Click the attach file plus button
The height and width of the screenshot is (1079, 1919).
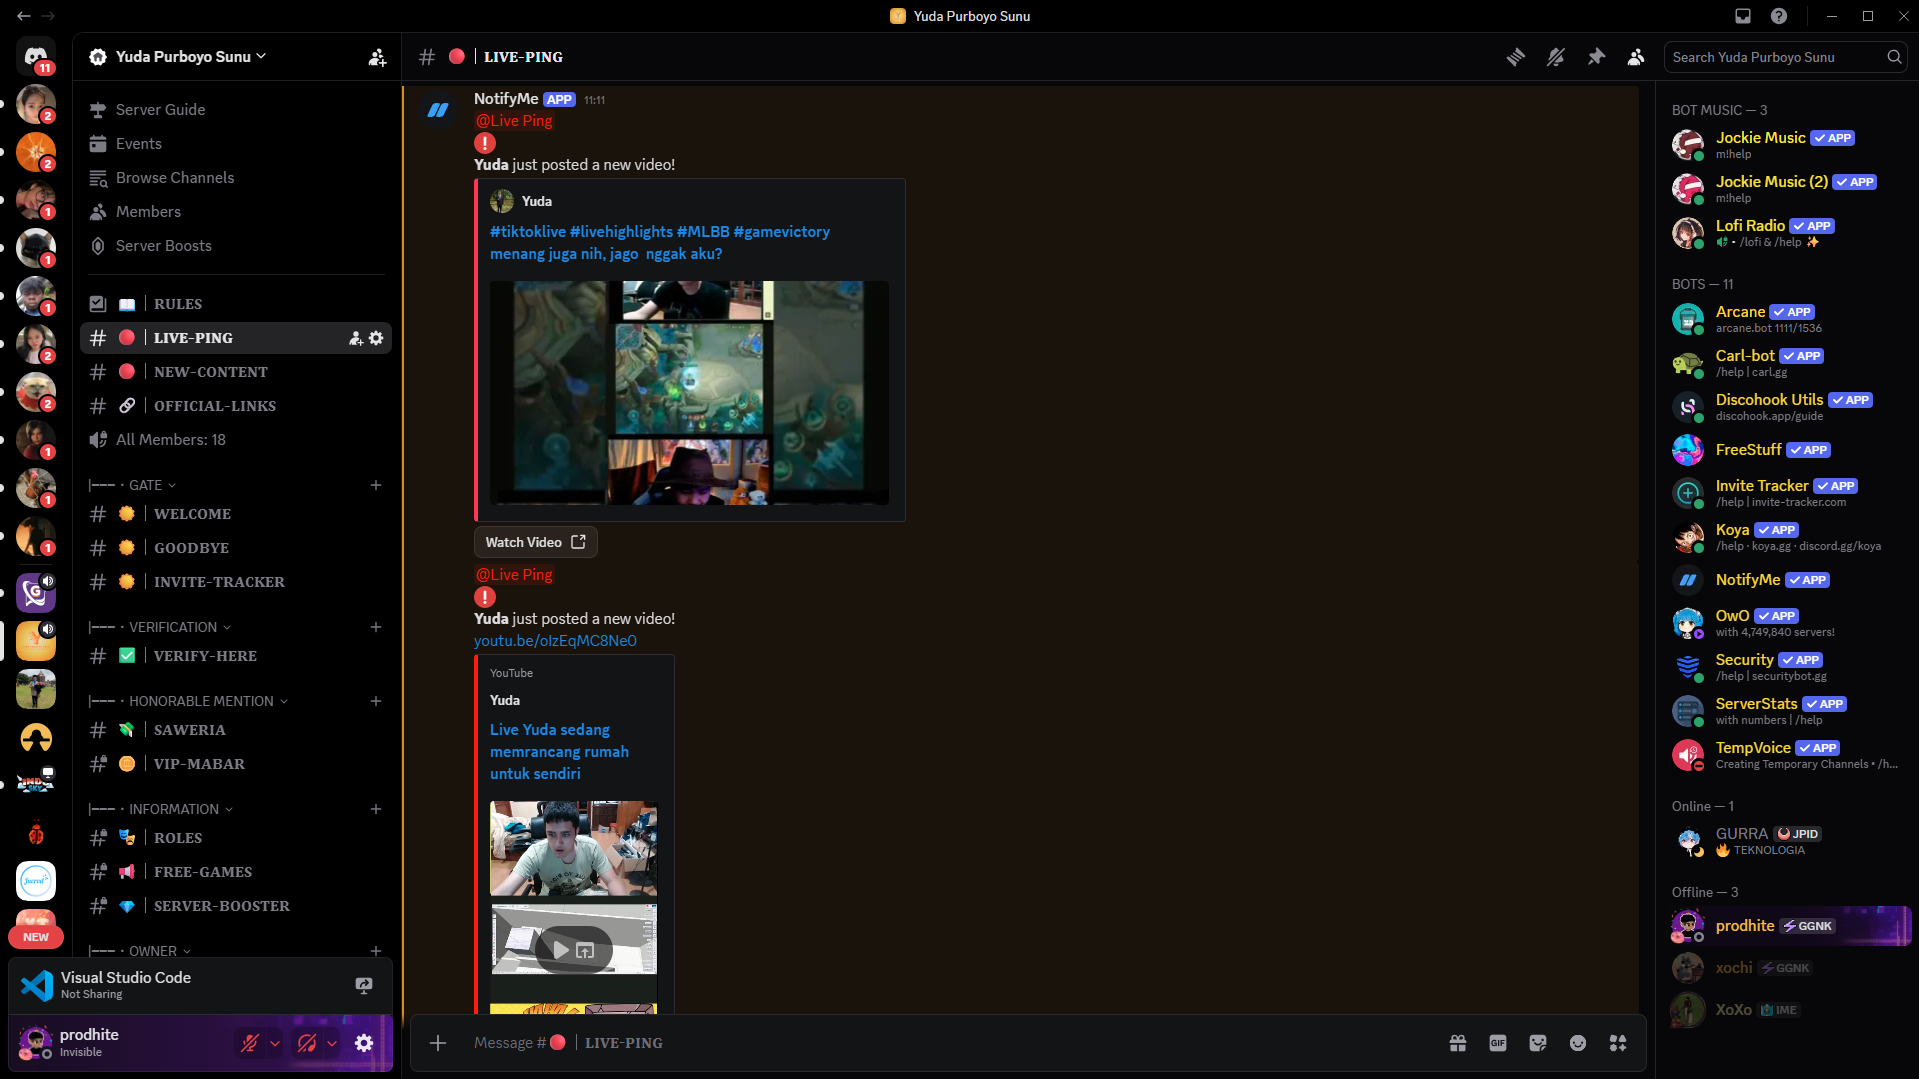tap(438, 1043)
